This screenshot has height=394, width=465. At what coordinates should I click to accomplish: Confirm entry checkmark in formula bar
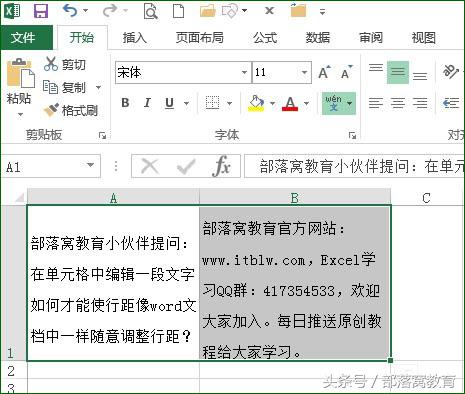click(x=186, y=166)
